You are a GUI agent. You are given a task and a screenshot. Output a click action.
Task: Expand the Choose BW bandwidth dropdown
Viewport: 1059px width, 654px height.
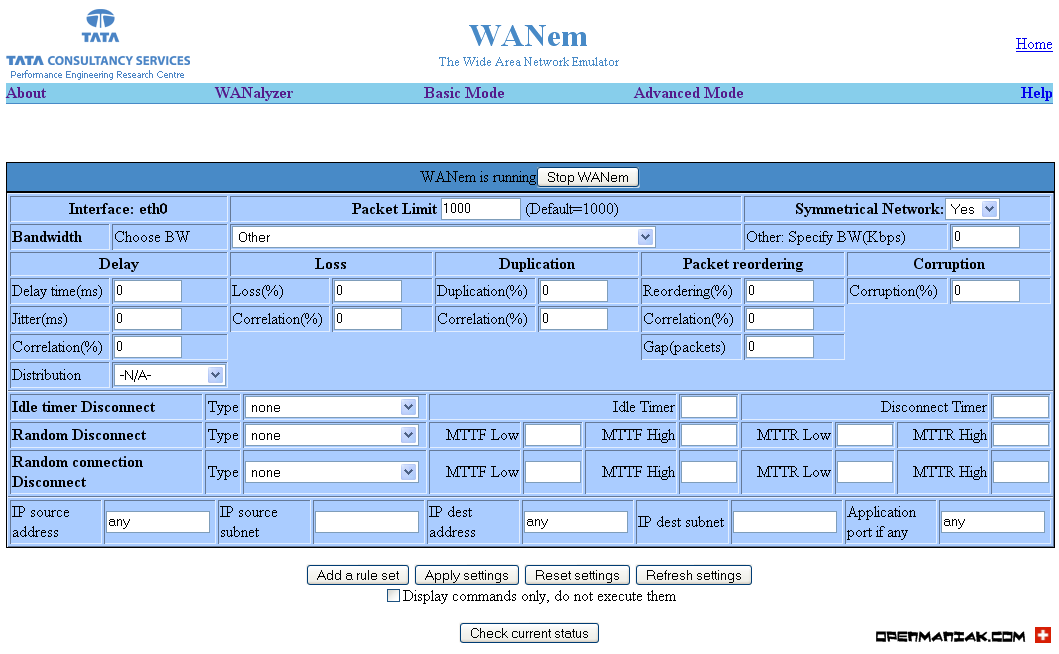click(x=444, y=237)
